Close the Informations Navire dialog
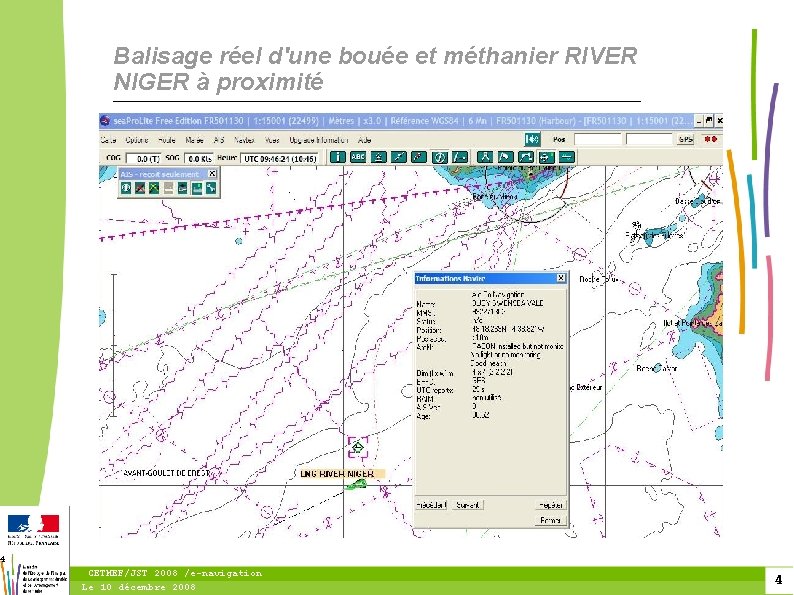794x595 pixels. pos(561,278)
